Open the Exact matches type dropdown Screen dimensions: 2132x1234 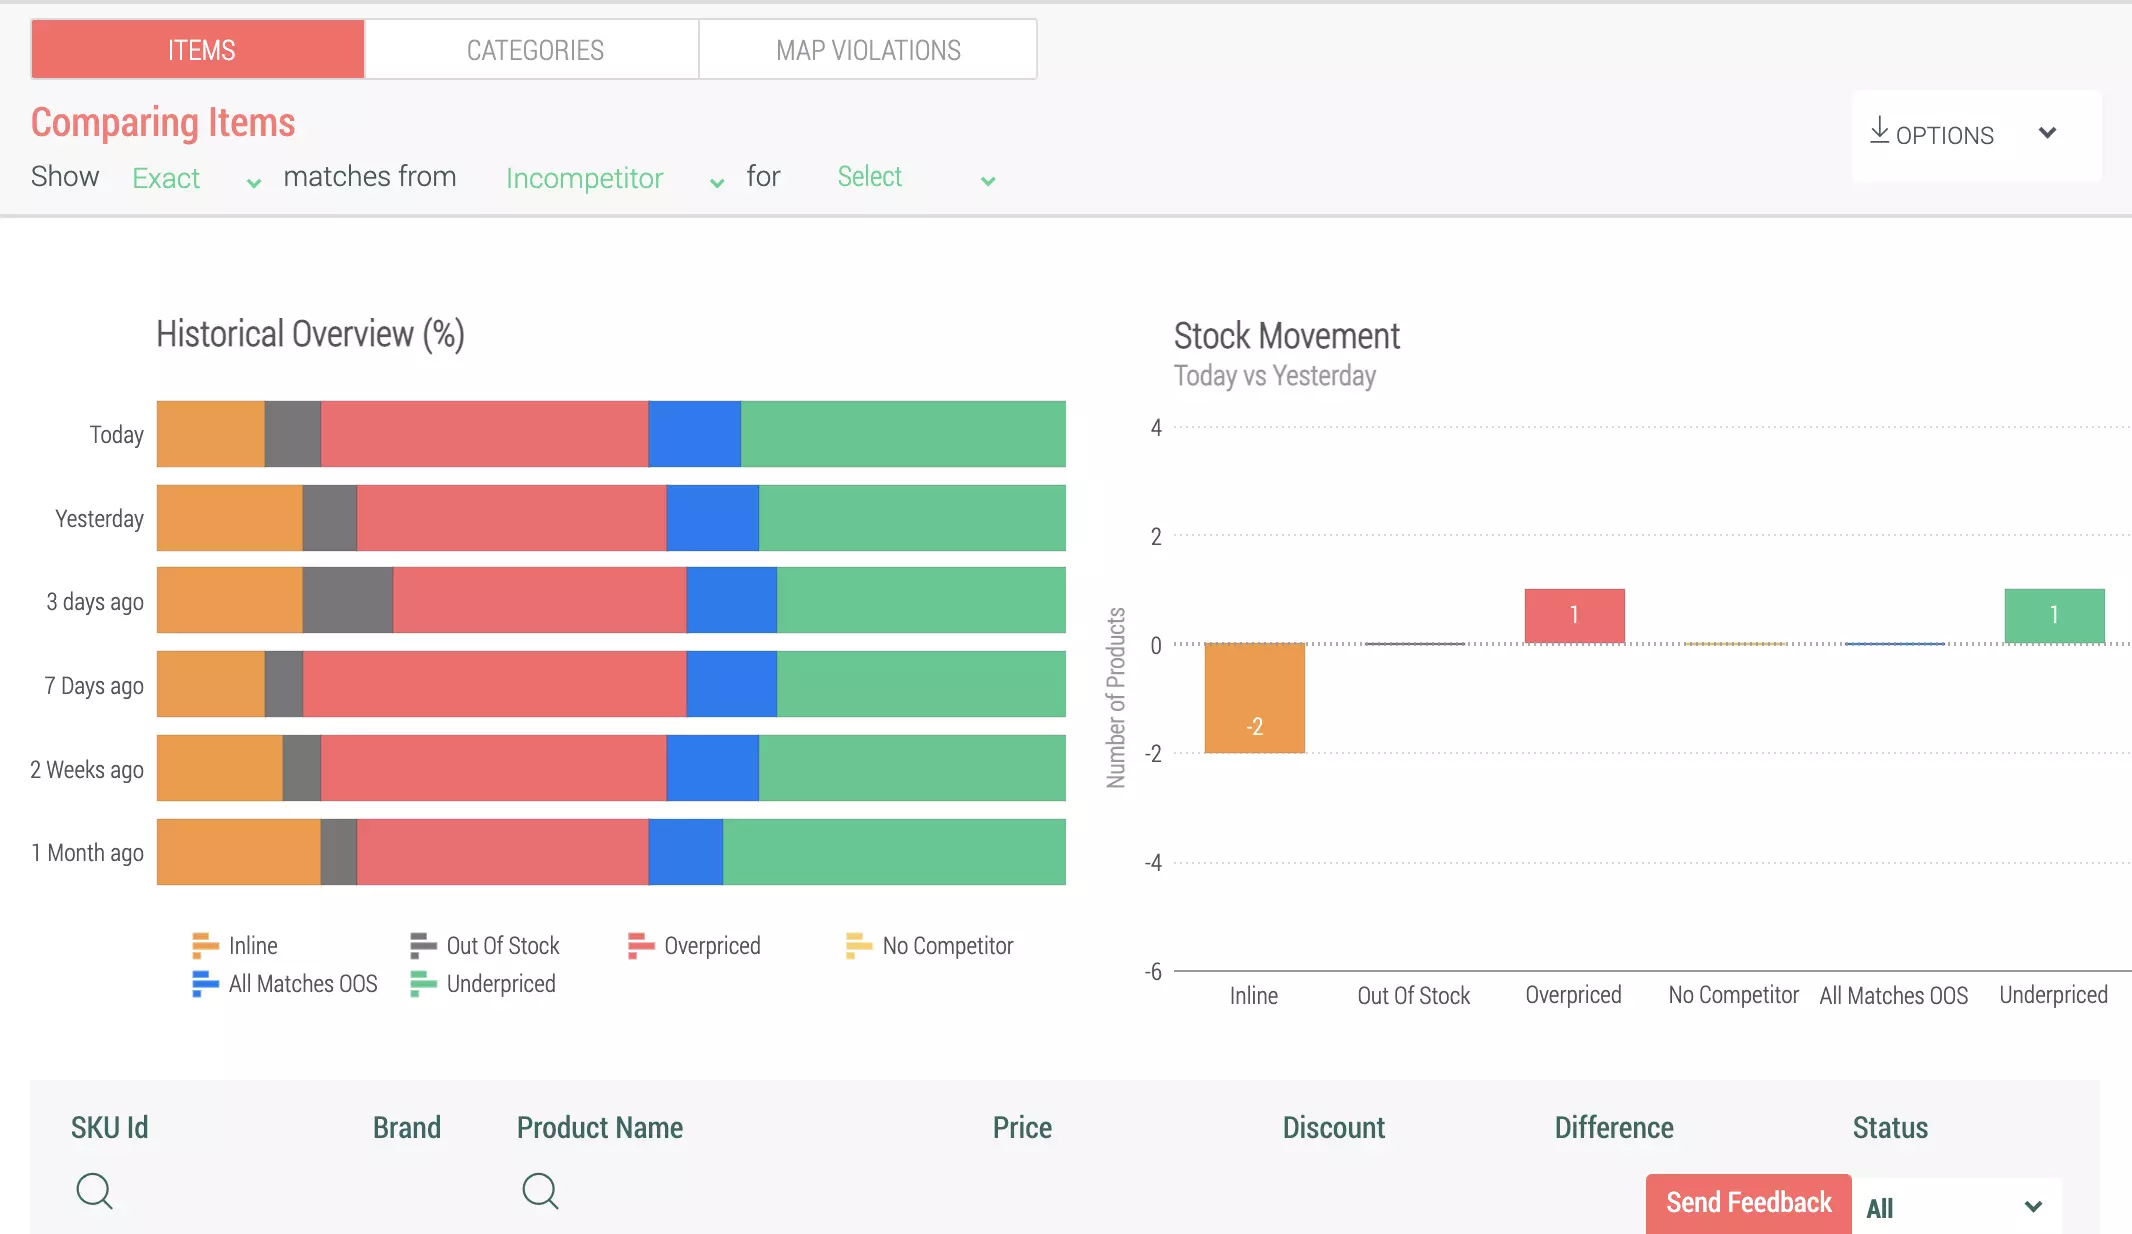[191, 178]
